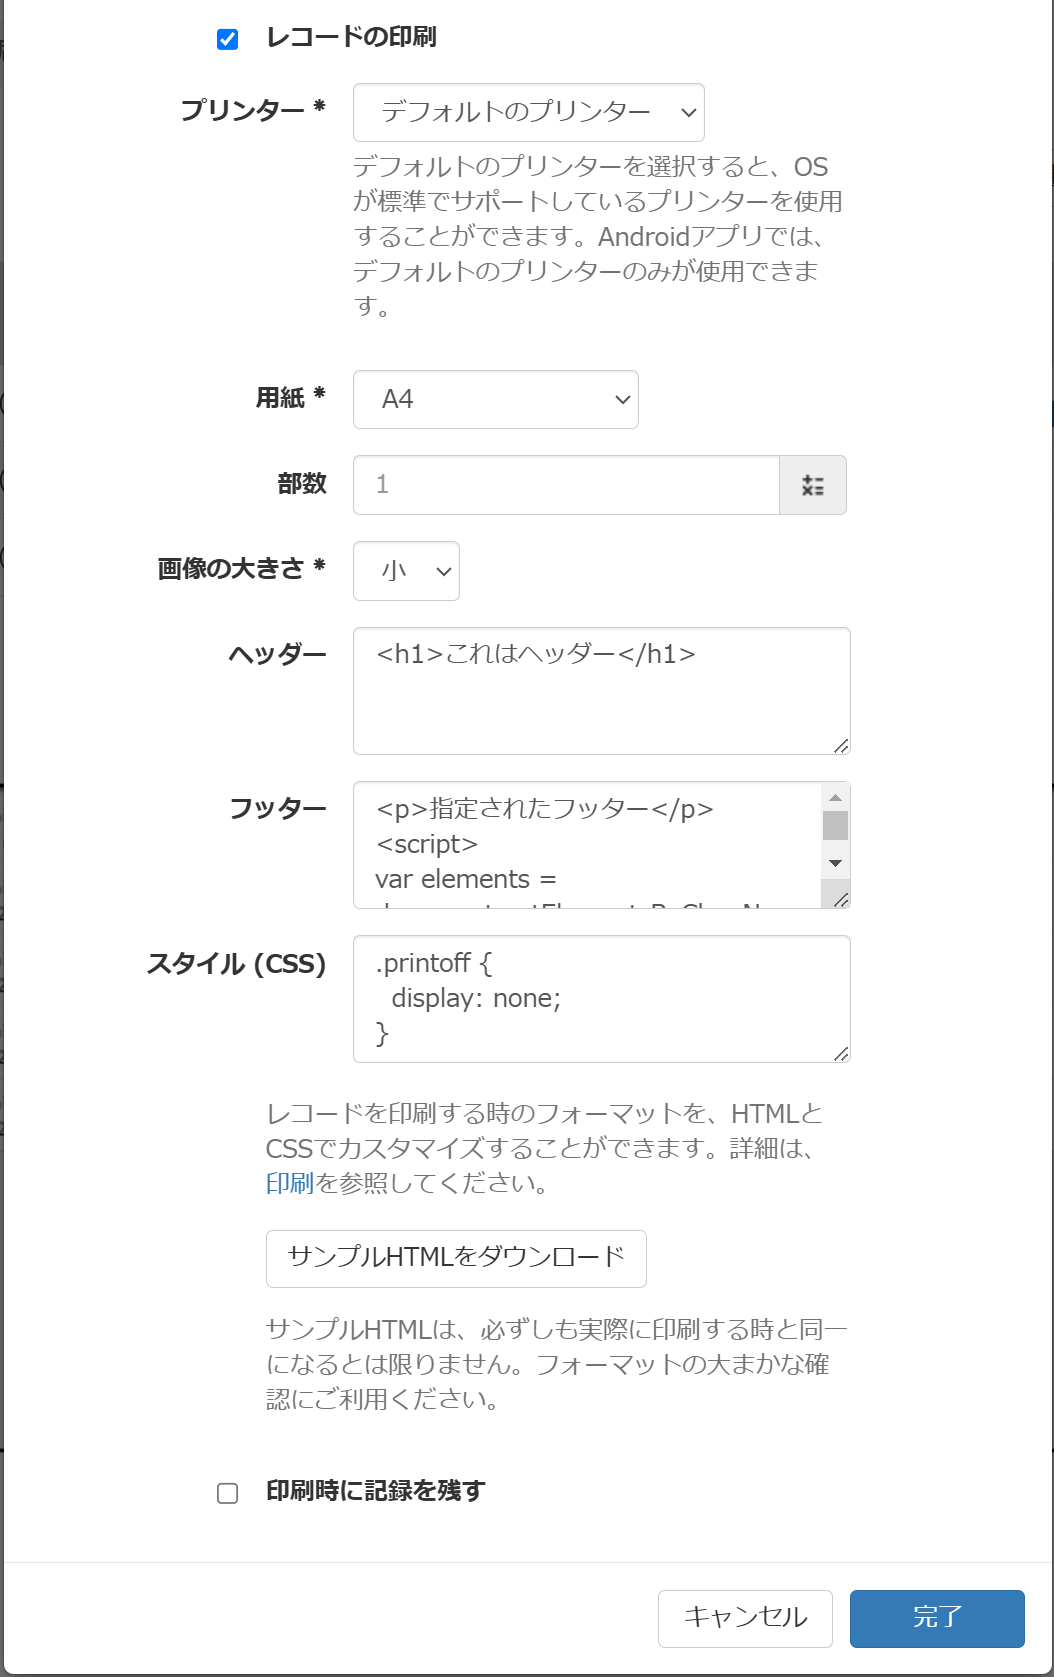This screenshot has width=1054, height=1677.
Task: Click the キャンセル button
Action: [x=745, y=1618]
